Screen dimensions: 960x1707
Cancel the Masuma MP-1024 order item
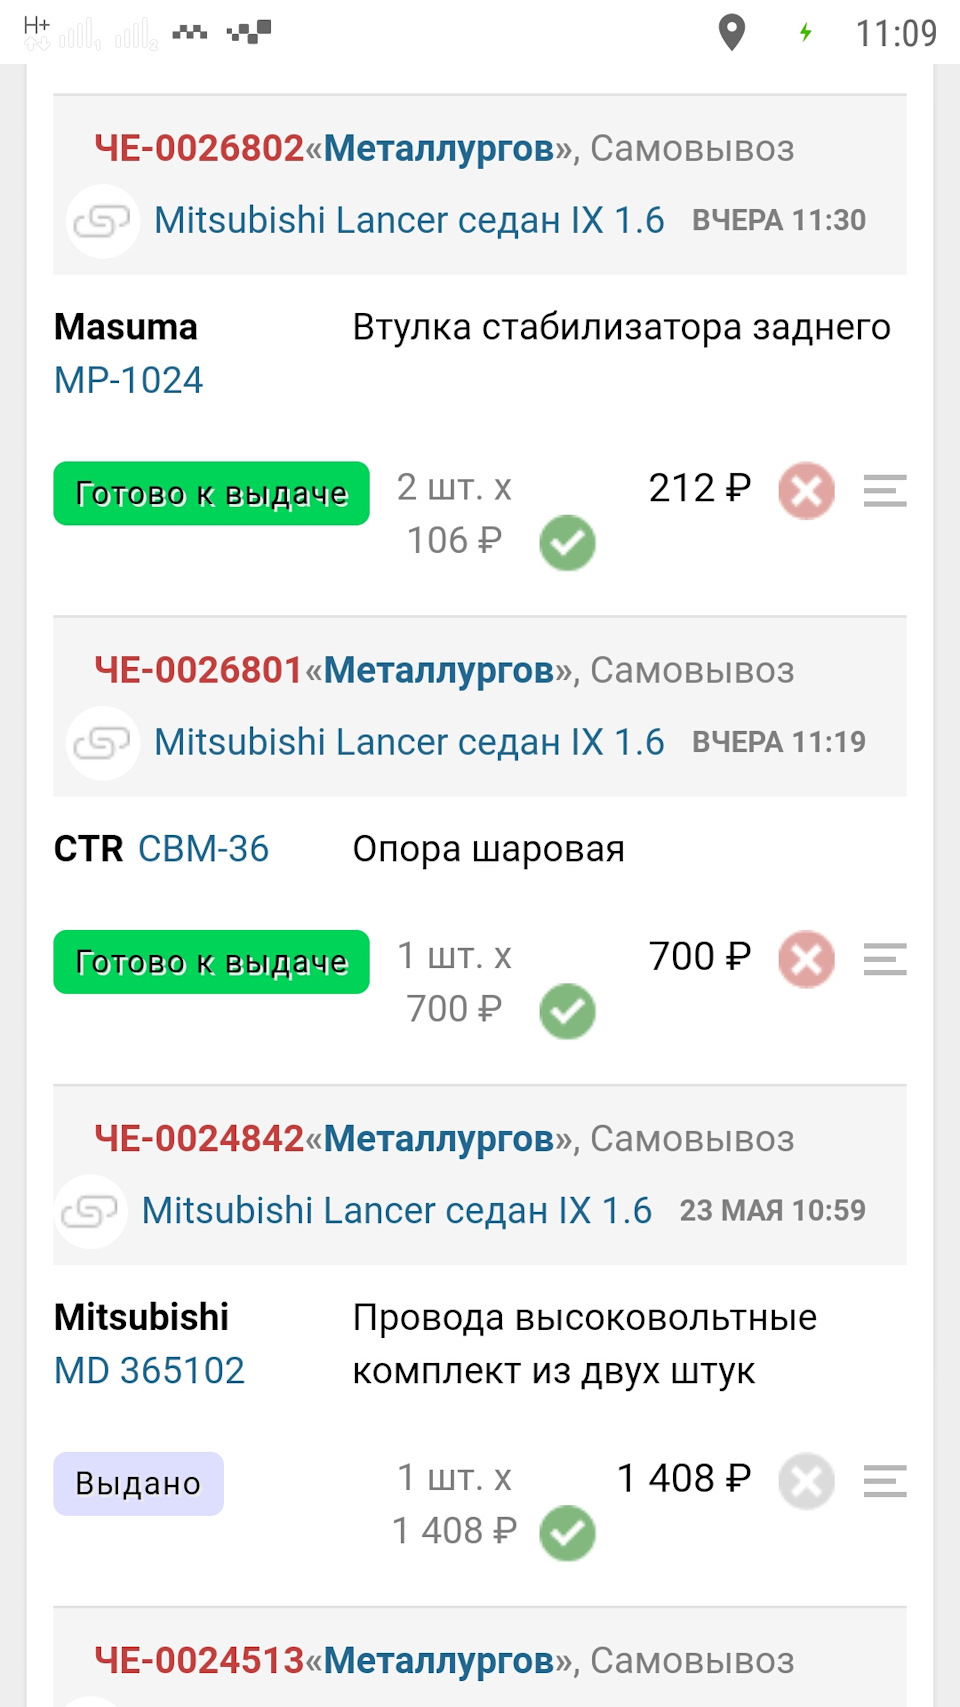[806, 491]
